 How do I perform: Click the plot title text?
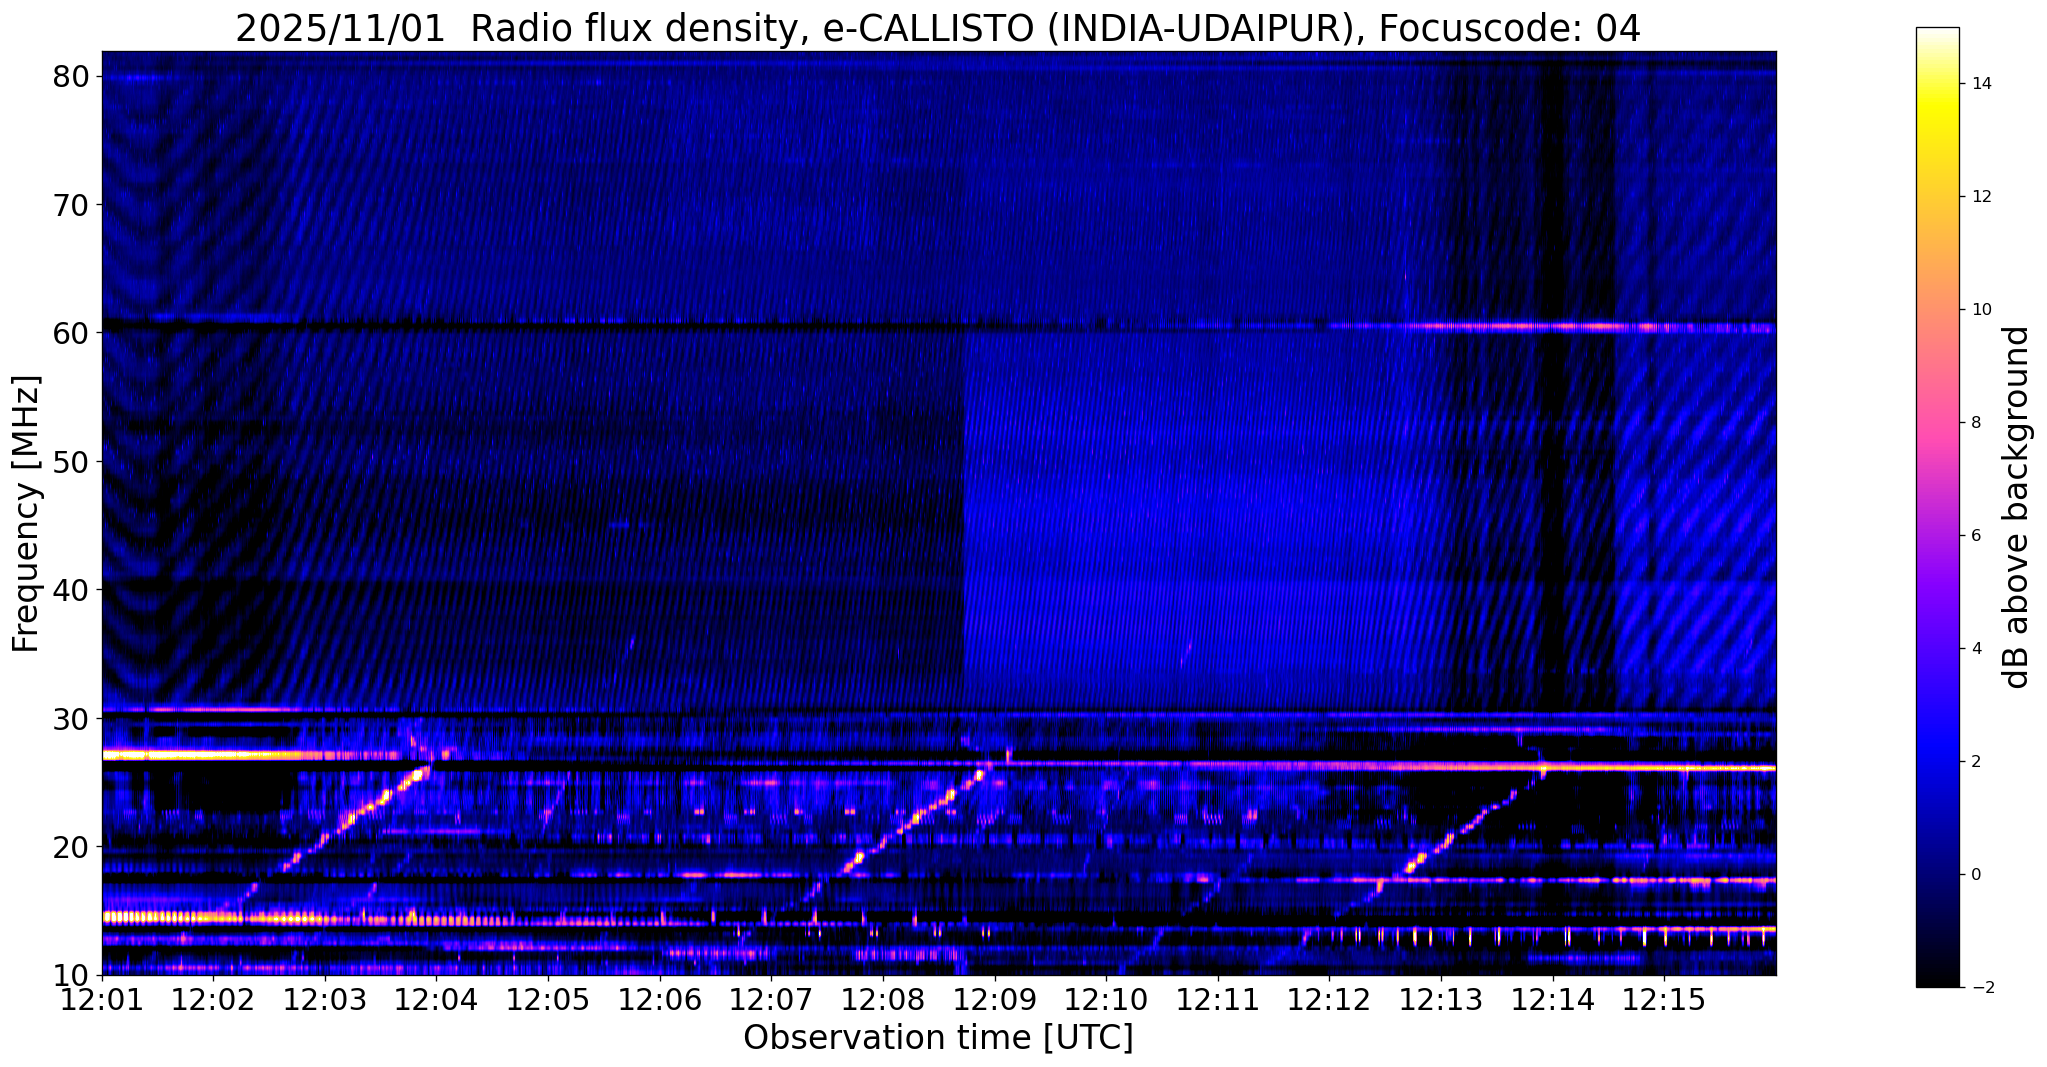(x=938, y=29)
